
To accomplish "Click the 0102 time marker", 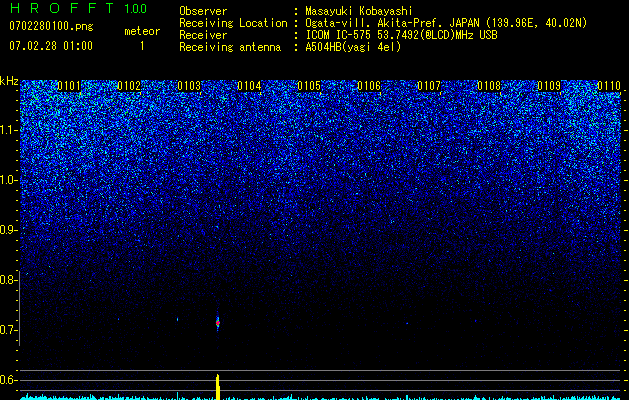I will pyautogui.click(x=129, y=86).
